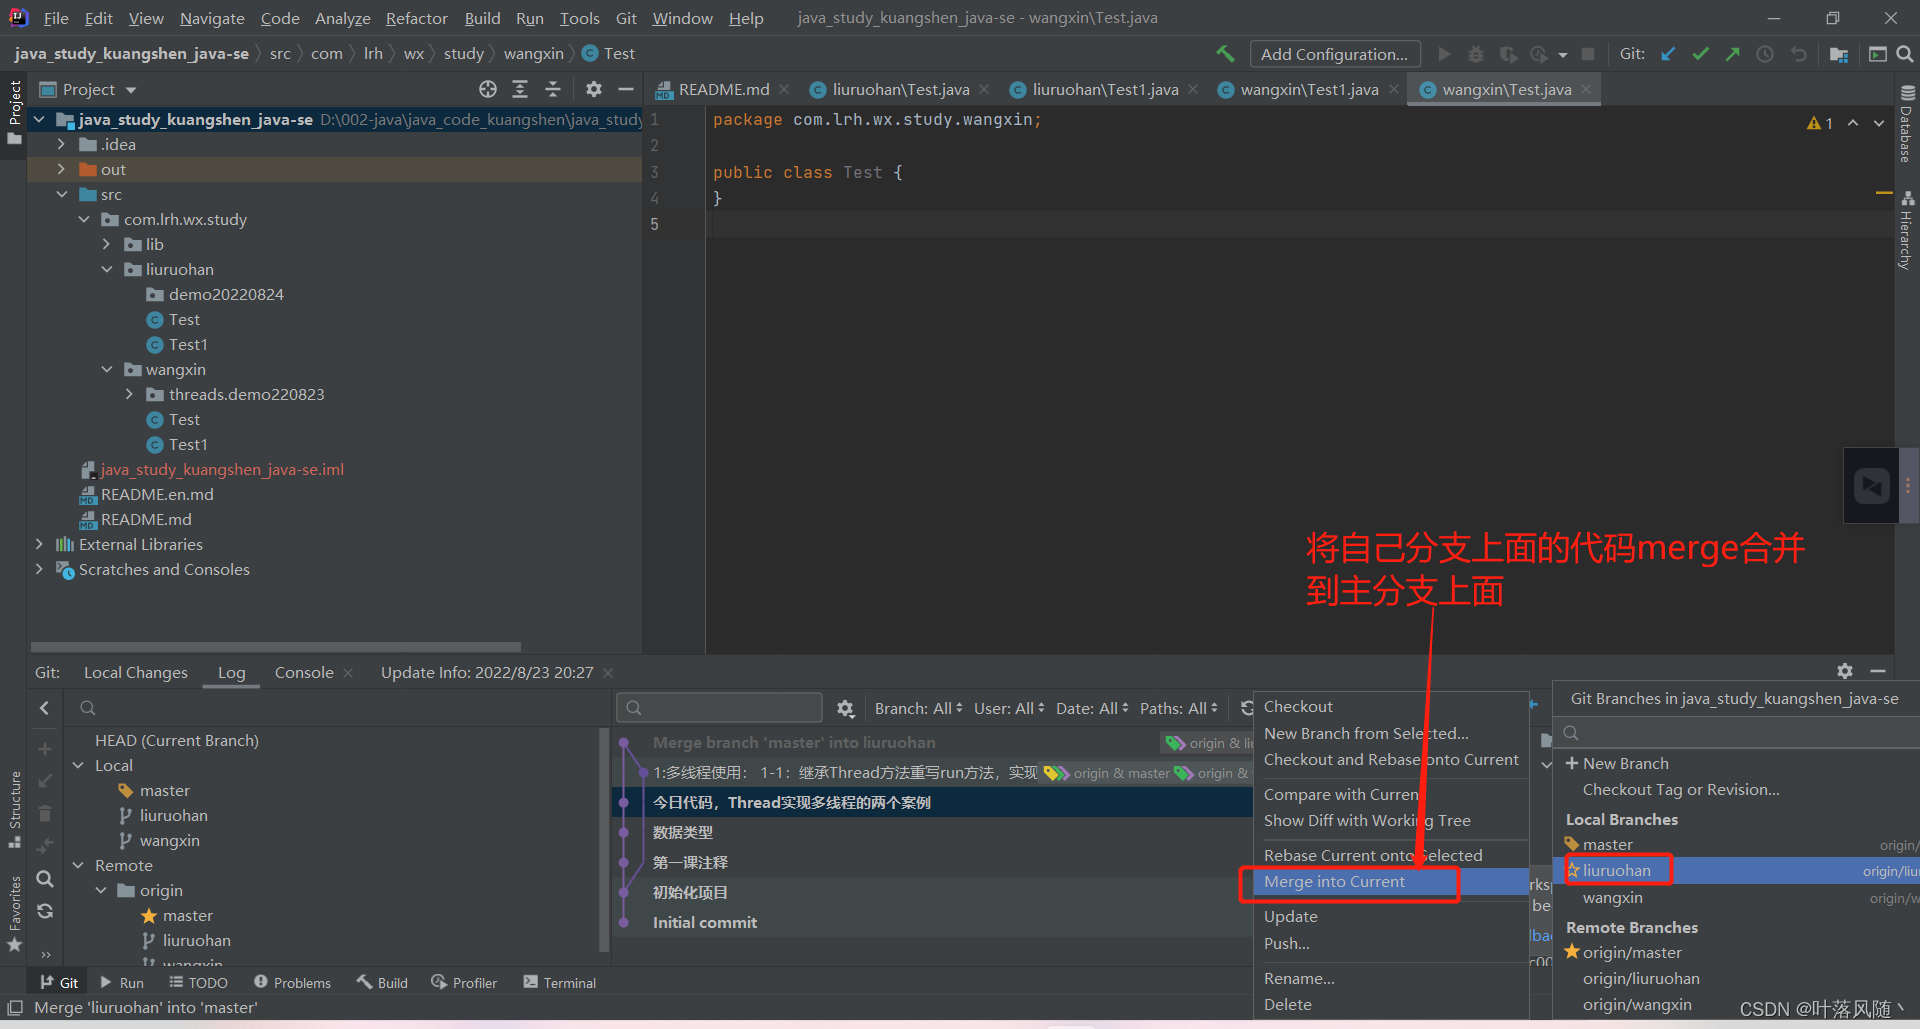Click search field in Git Branches popup

[1738, 733]
